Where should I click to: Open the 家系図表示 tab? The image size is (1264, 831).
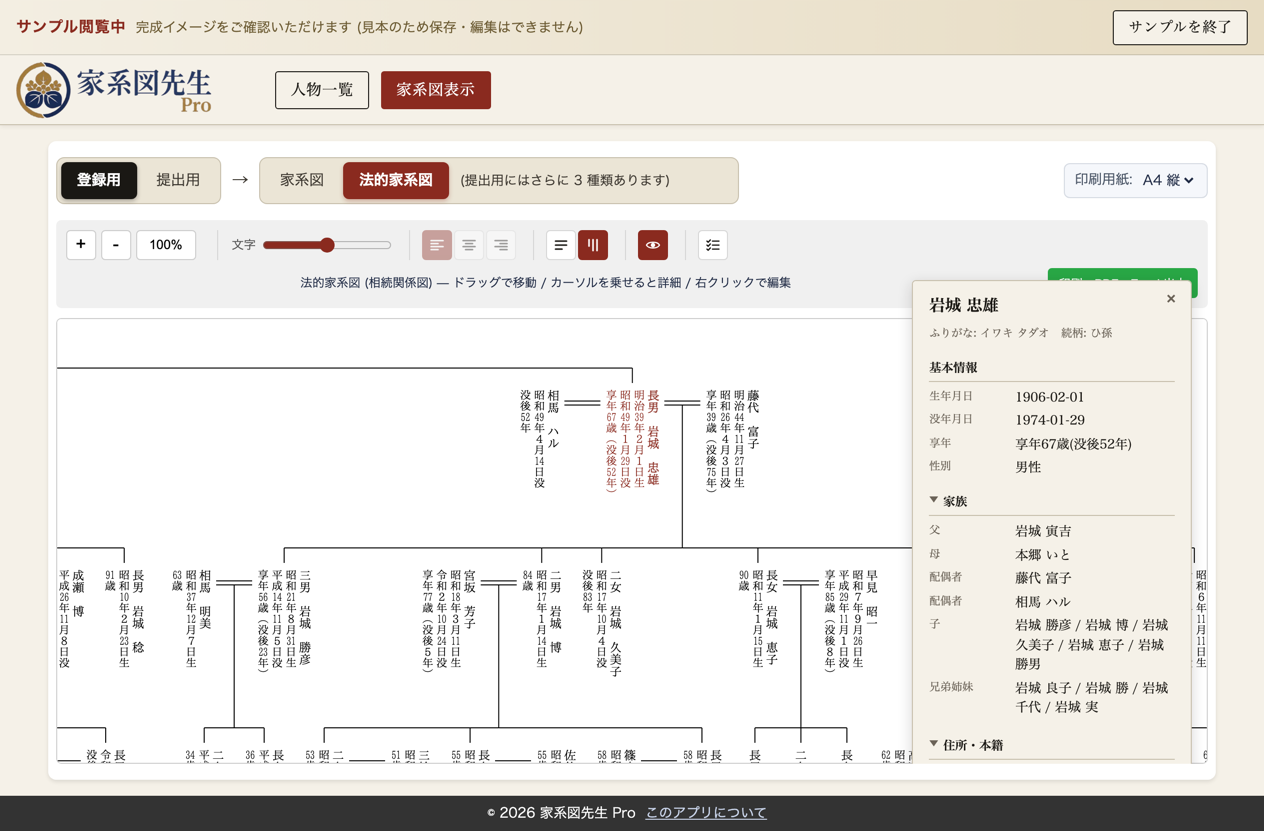pos(436,90)
